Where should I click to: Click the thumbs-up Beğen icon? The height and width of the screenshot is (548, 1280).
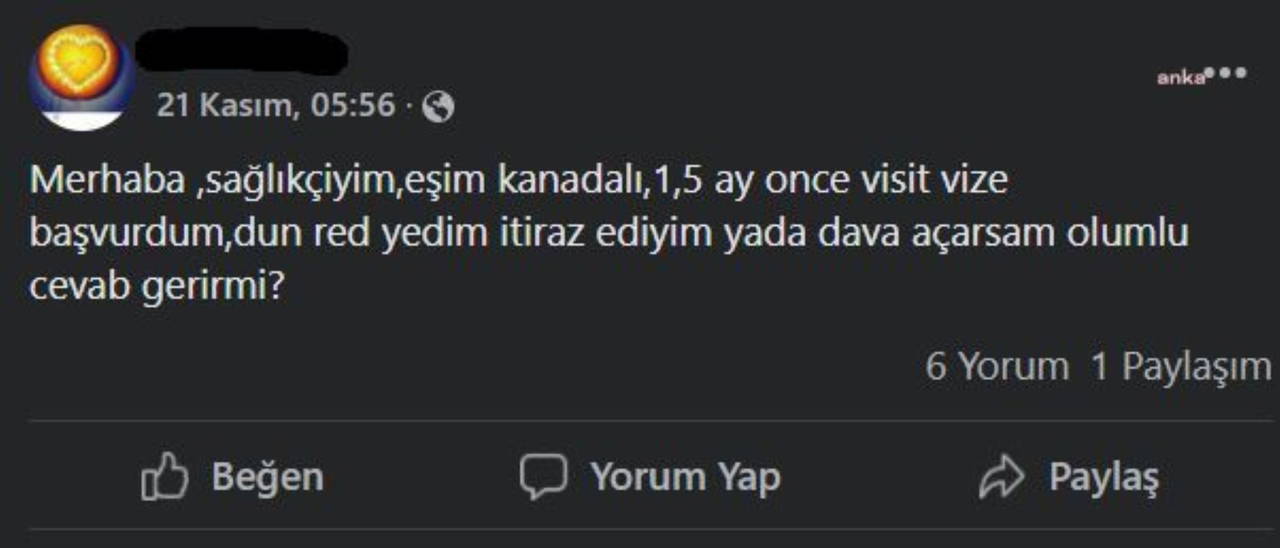coord(164,477)
